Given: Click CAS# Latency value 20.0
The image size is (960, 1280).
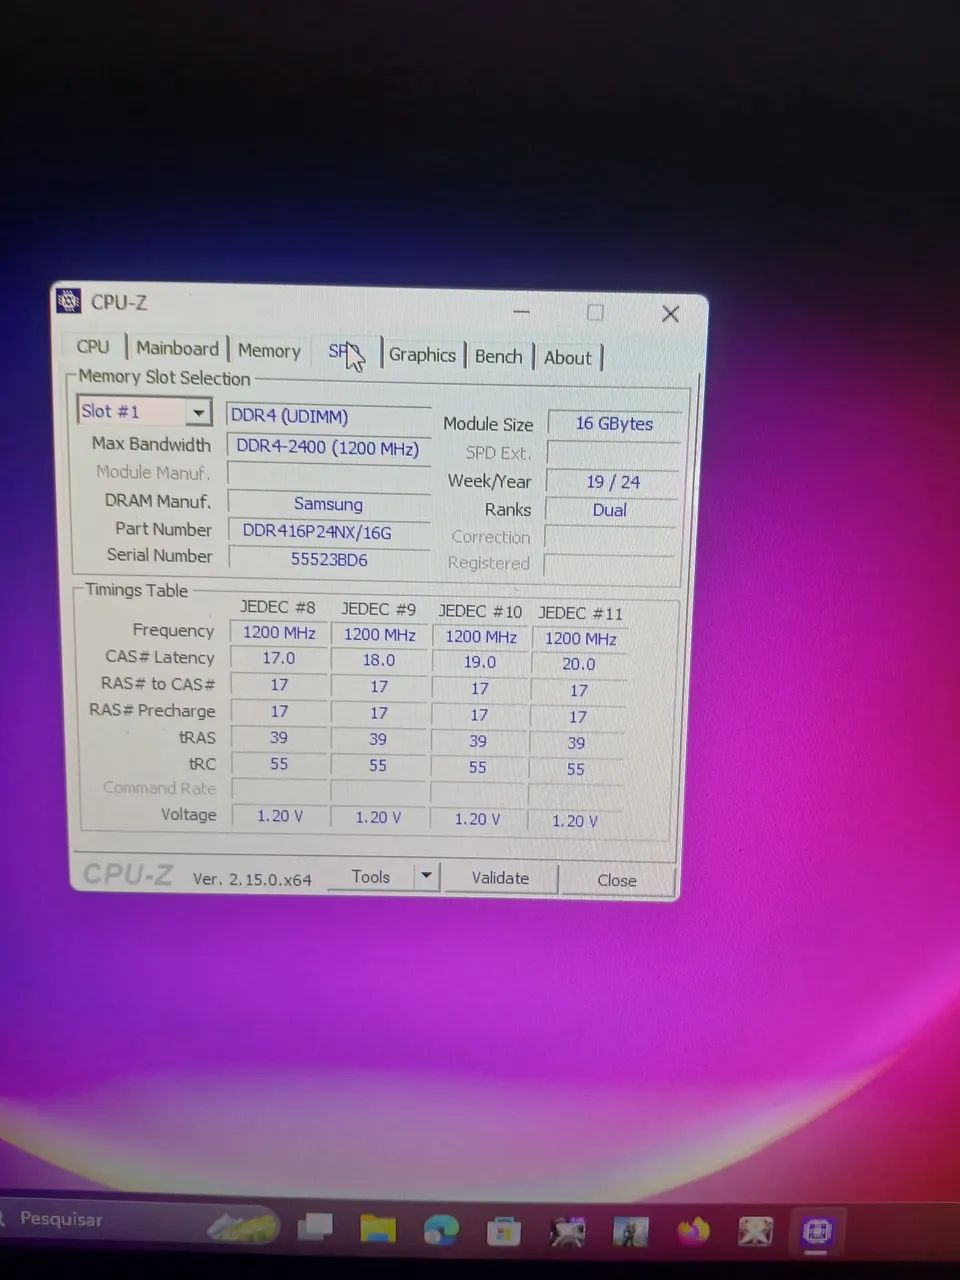Looking at the screenshot, I should pyautogui.click(x=578, y=664).
